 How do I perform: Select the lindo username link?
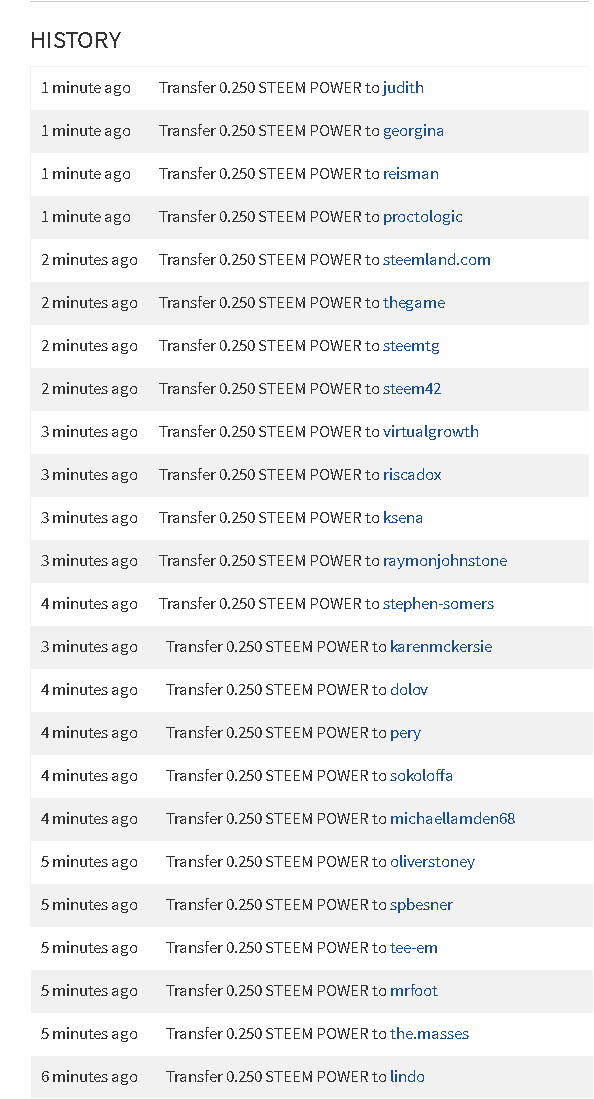407,1077
